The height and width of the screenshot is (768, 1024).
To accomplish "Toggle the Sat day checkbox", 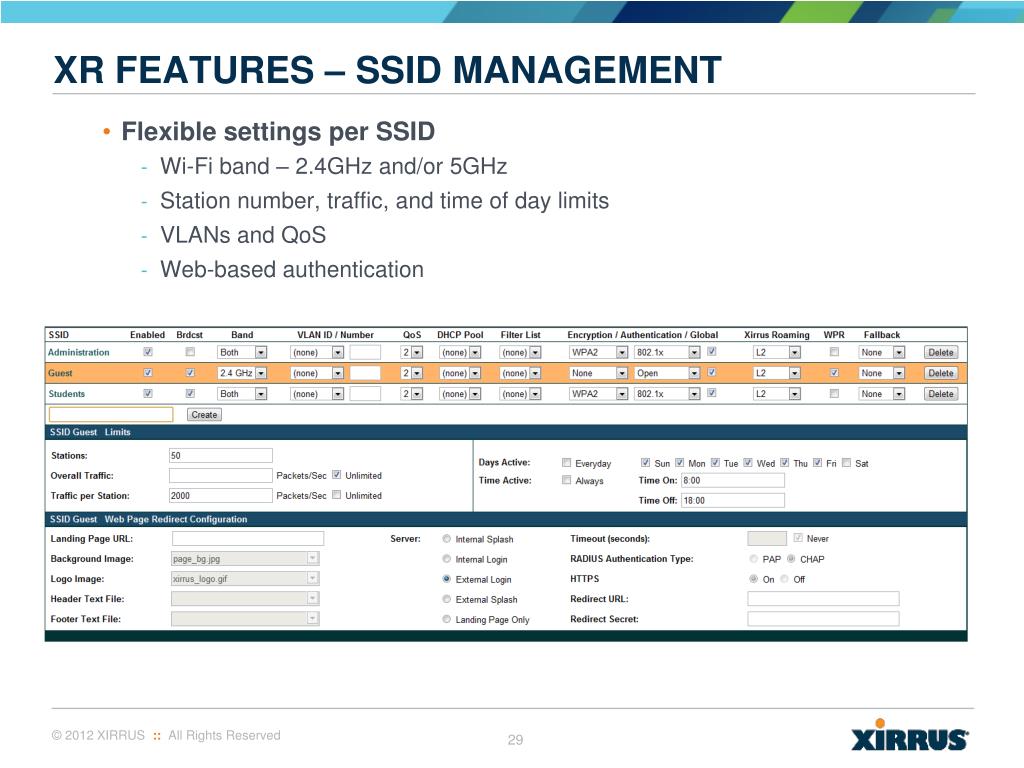I will (846, 462).
